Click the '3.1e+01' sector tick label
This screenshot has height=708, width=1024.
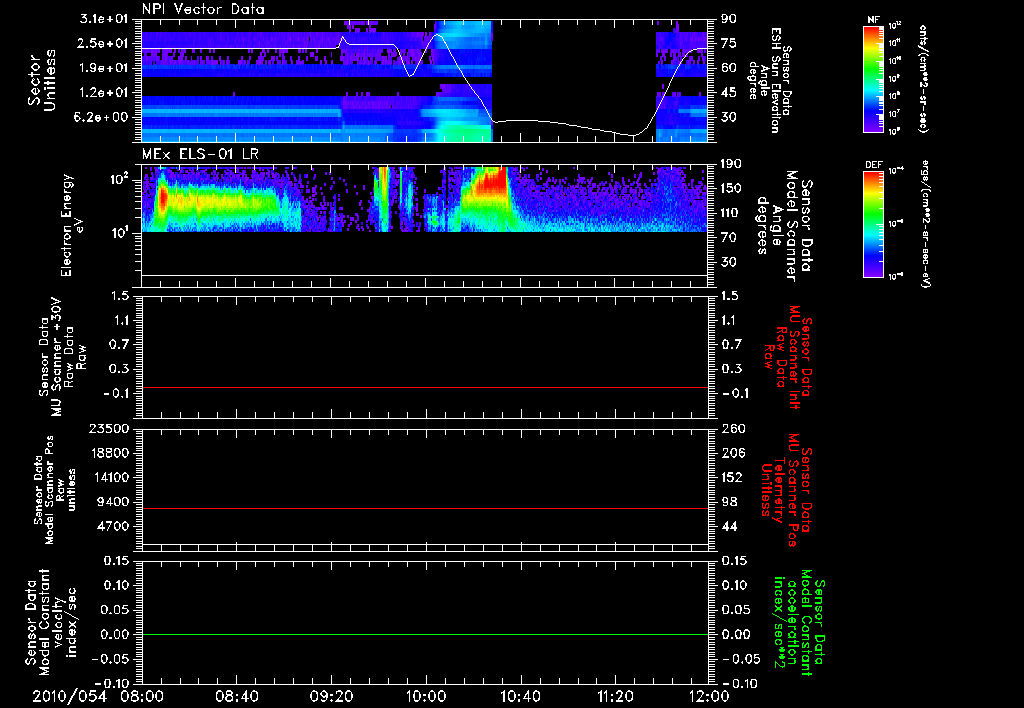(103, 19)
